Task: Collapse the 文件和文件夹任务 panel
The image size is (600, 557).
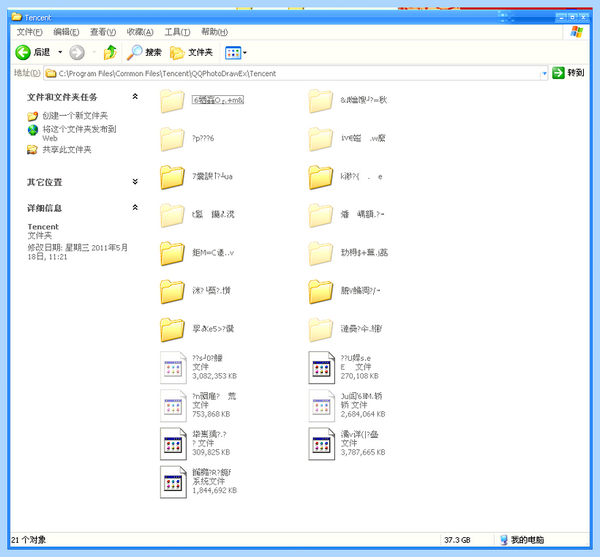Action: point(135,97)
